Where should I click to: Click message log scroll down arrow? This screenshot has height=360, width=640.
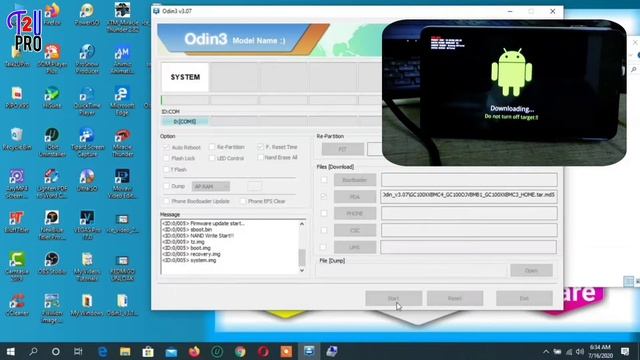pos(302,270)
